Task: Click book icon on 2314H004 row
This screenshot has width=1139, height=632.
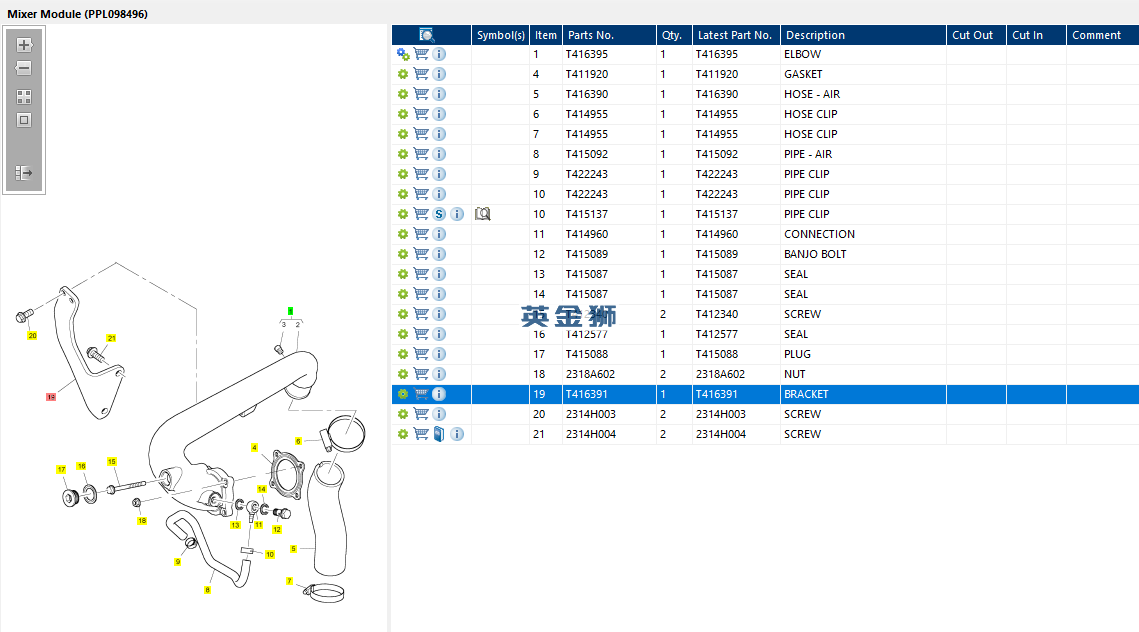Action: click(x=439, y=434)
